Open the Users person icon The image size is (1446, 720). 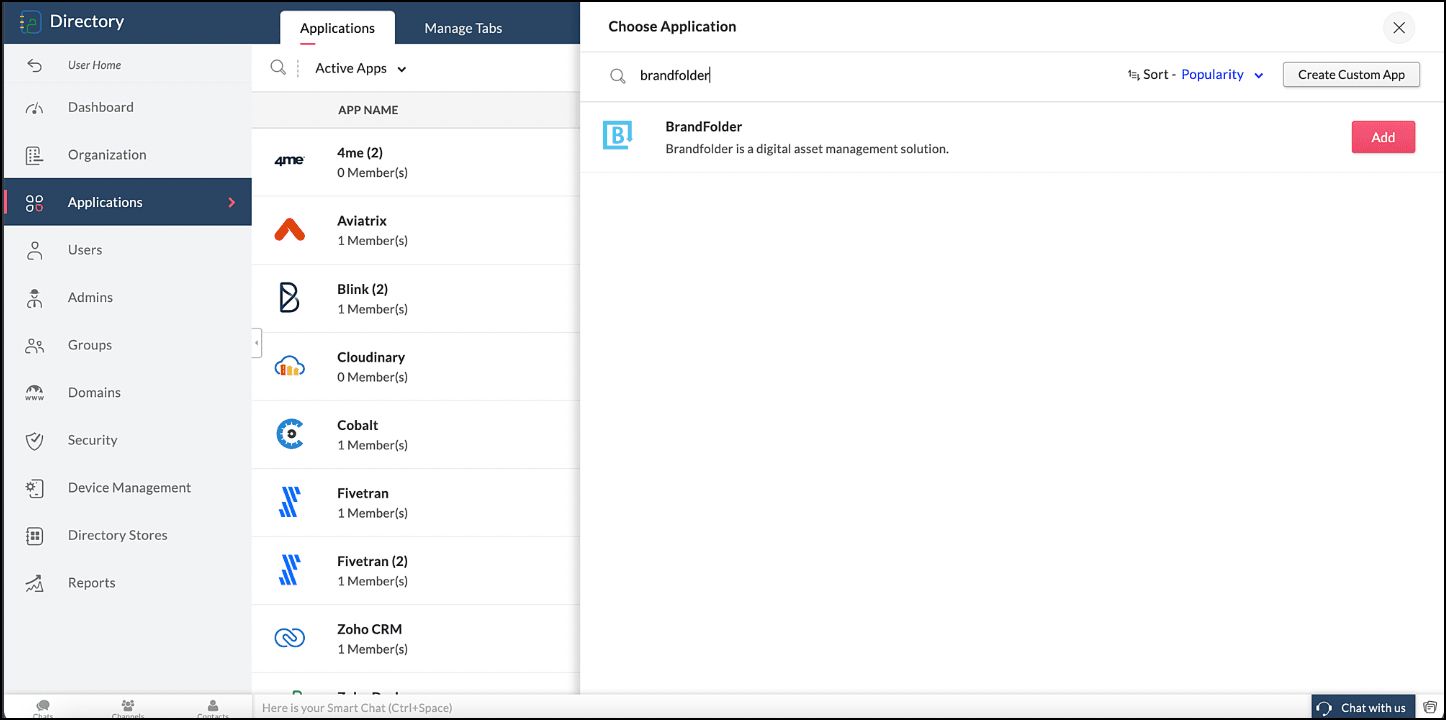tap(34, 250)
